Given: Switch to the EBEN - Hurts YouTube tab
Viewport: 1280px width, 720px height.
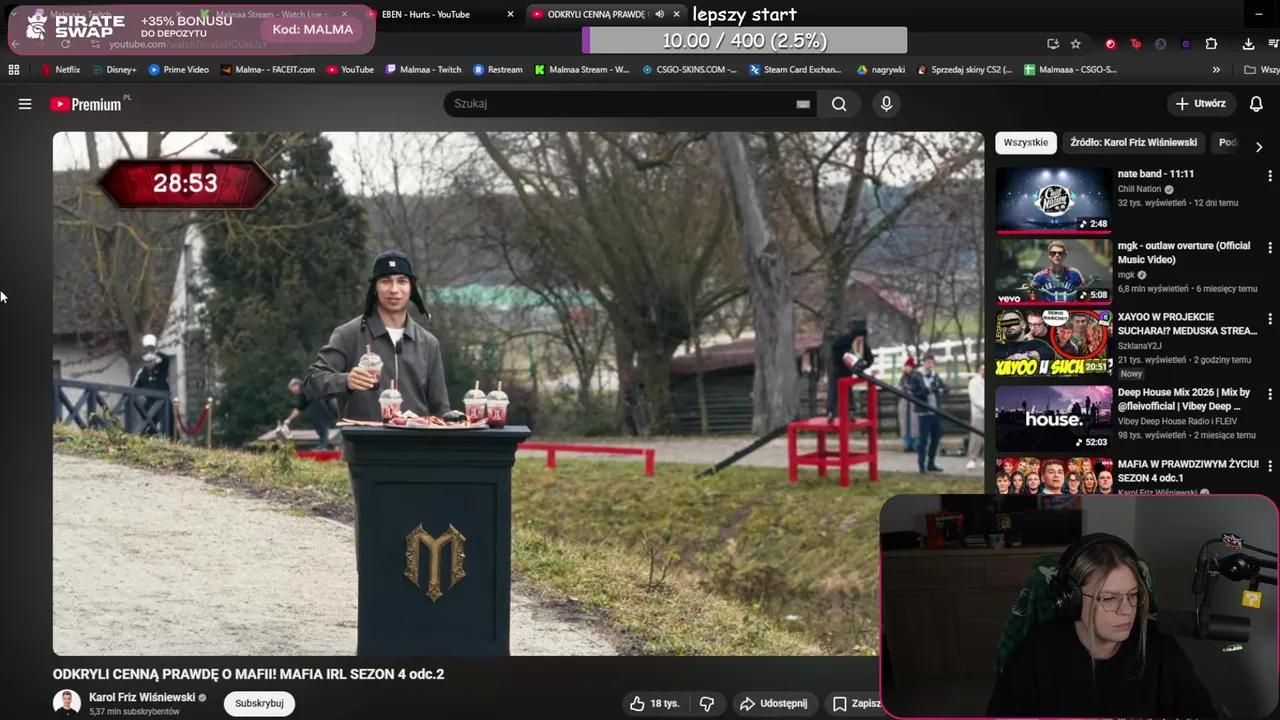Looking at the screenshot, I should tap(426, 14).
